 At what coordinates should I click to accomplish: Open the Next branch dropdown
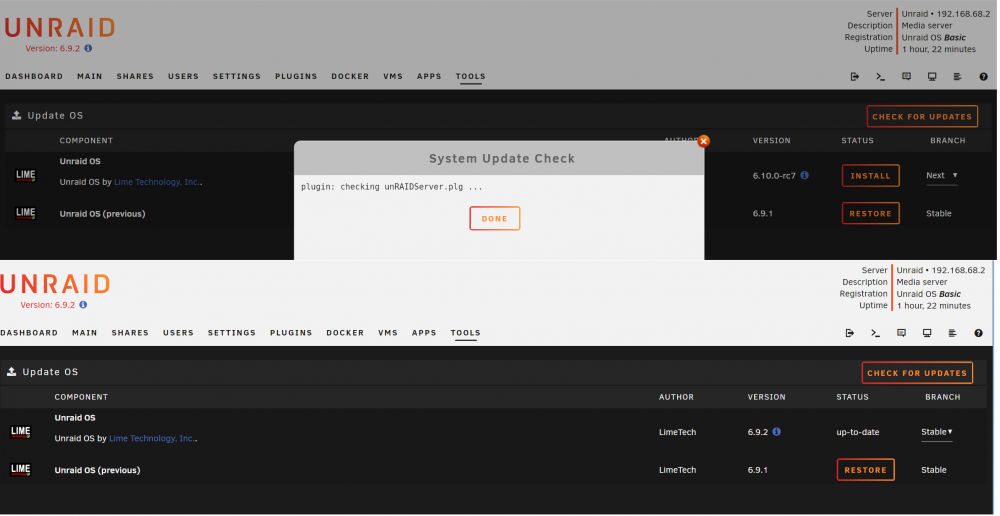point(942,175)
